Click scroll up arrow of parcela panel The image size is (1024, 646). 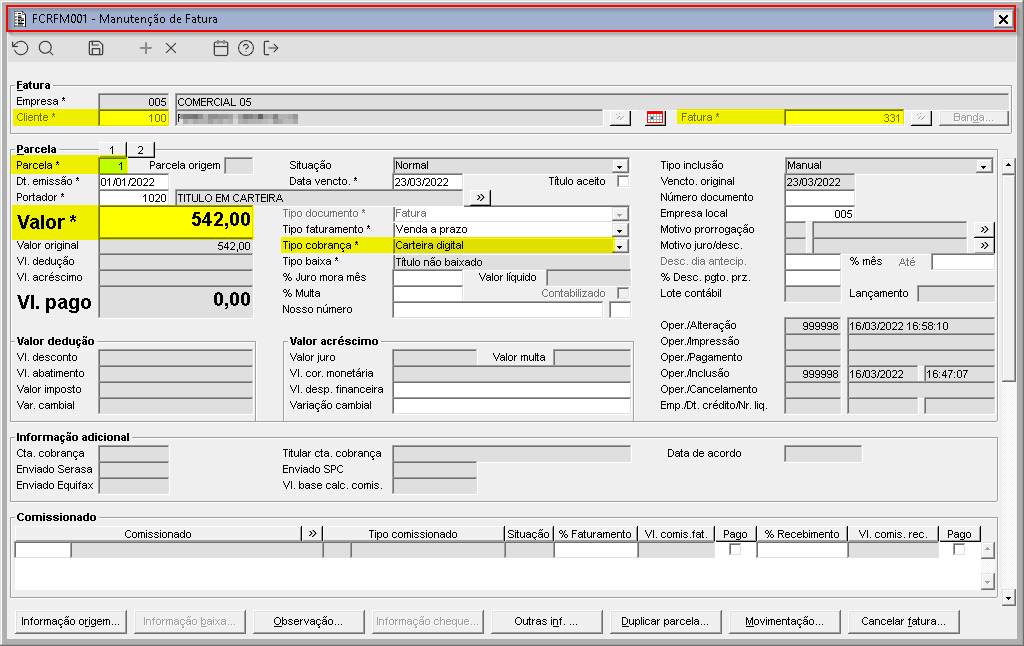[1008, 165]
